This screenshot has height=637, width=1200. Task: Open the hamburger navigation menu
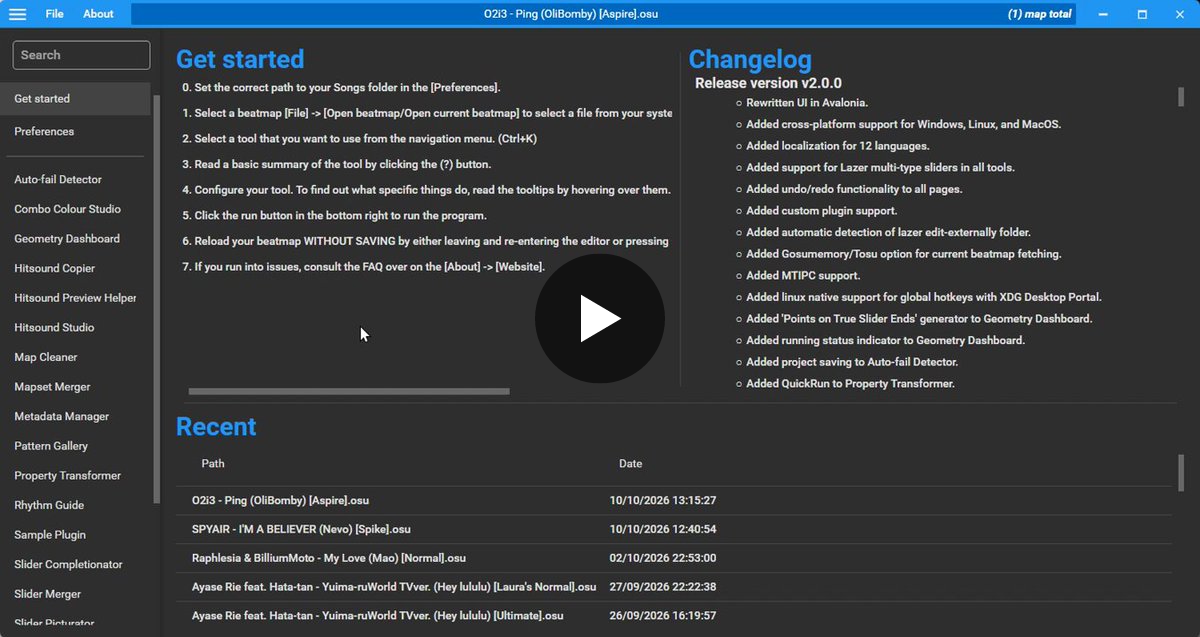[18, 14]
